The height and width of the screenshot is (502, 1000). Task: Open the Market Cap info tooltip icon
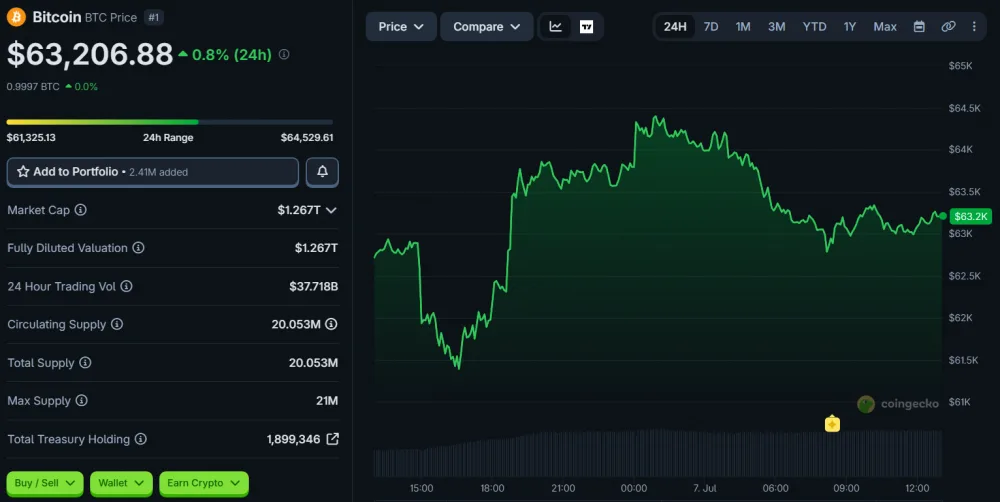80,210
